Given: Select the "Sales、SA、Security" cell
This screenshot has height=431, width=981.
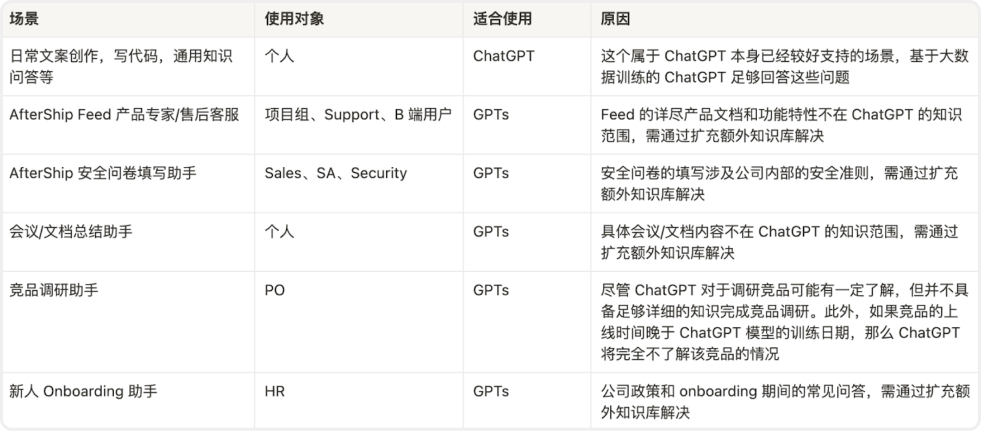Looking at the screenshot, I should pyautogui.click(x=335, y=173).
